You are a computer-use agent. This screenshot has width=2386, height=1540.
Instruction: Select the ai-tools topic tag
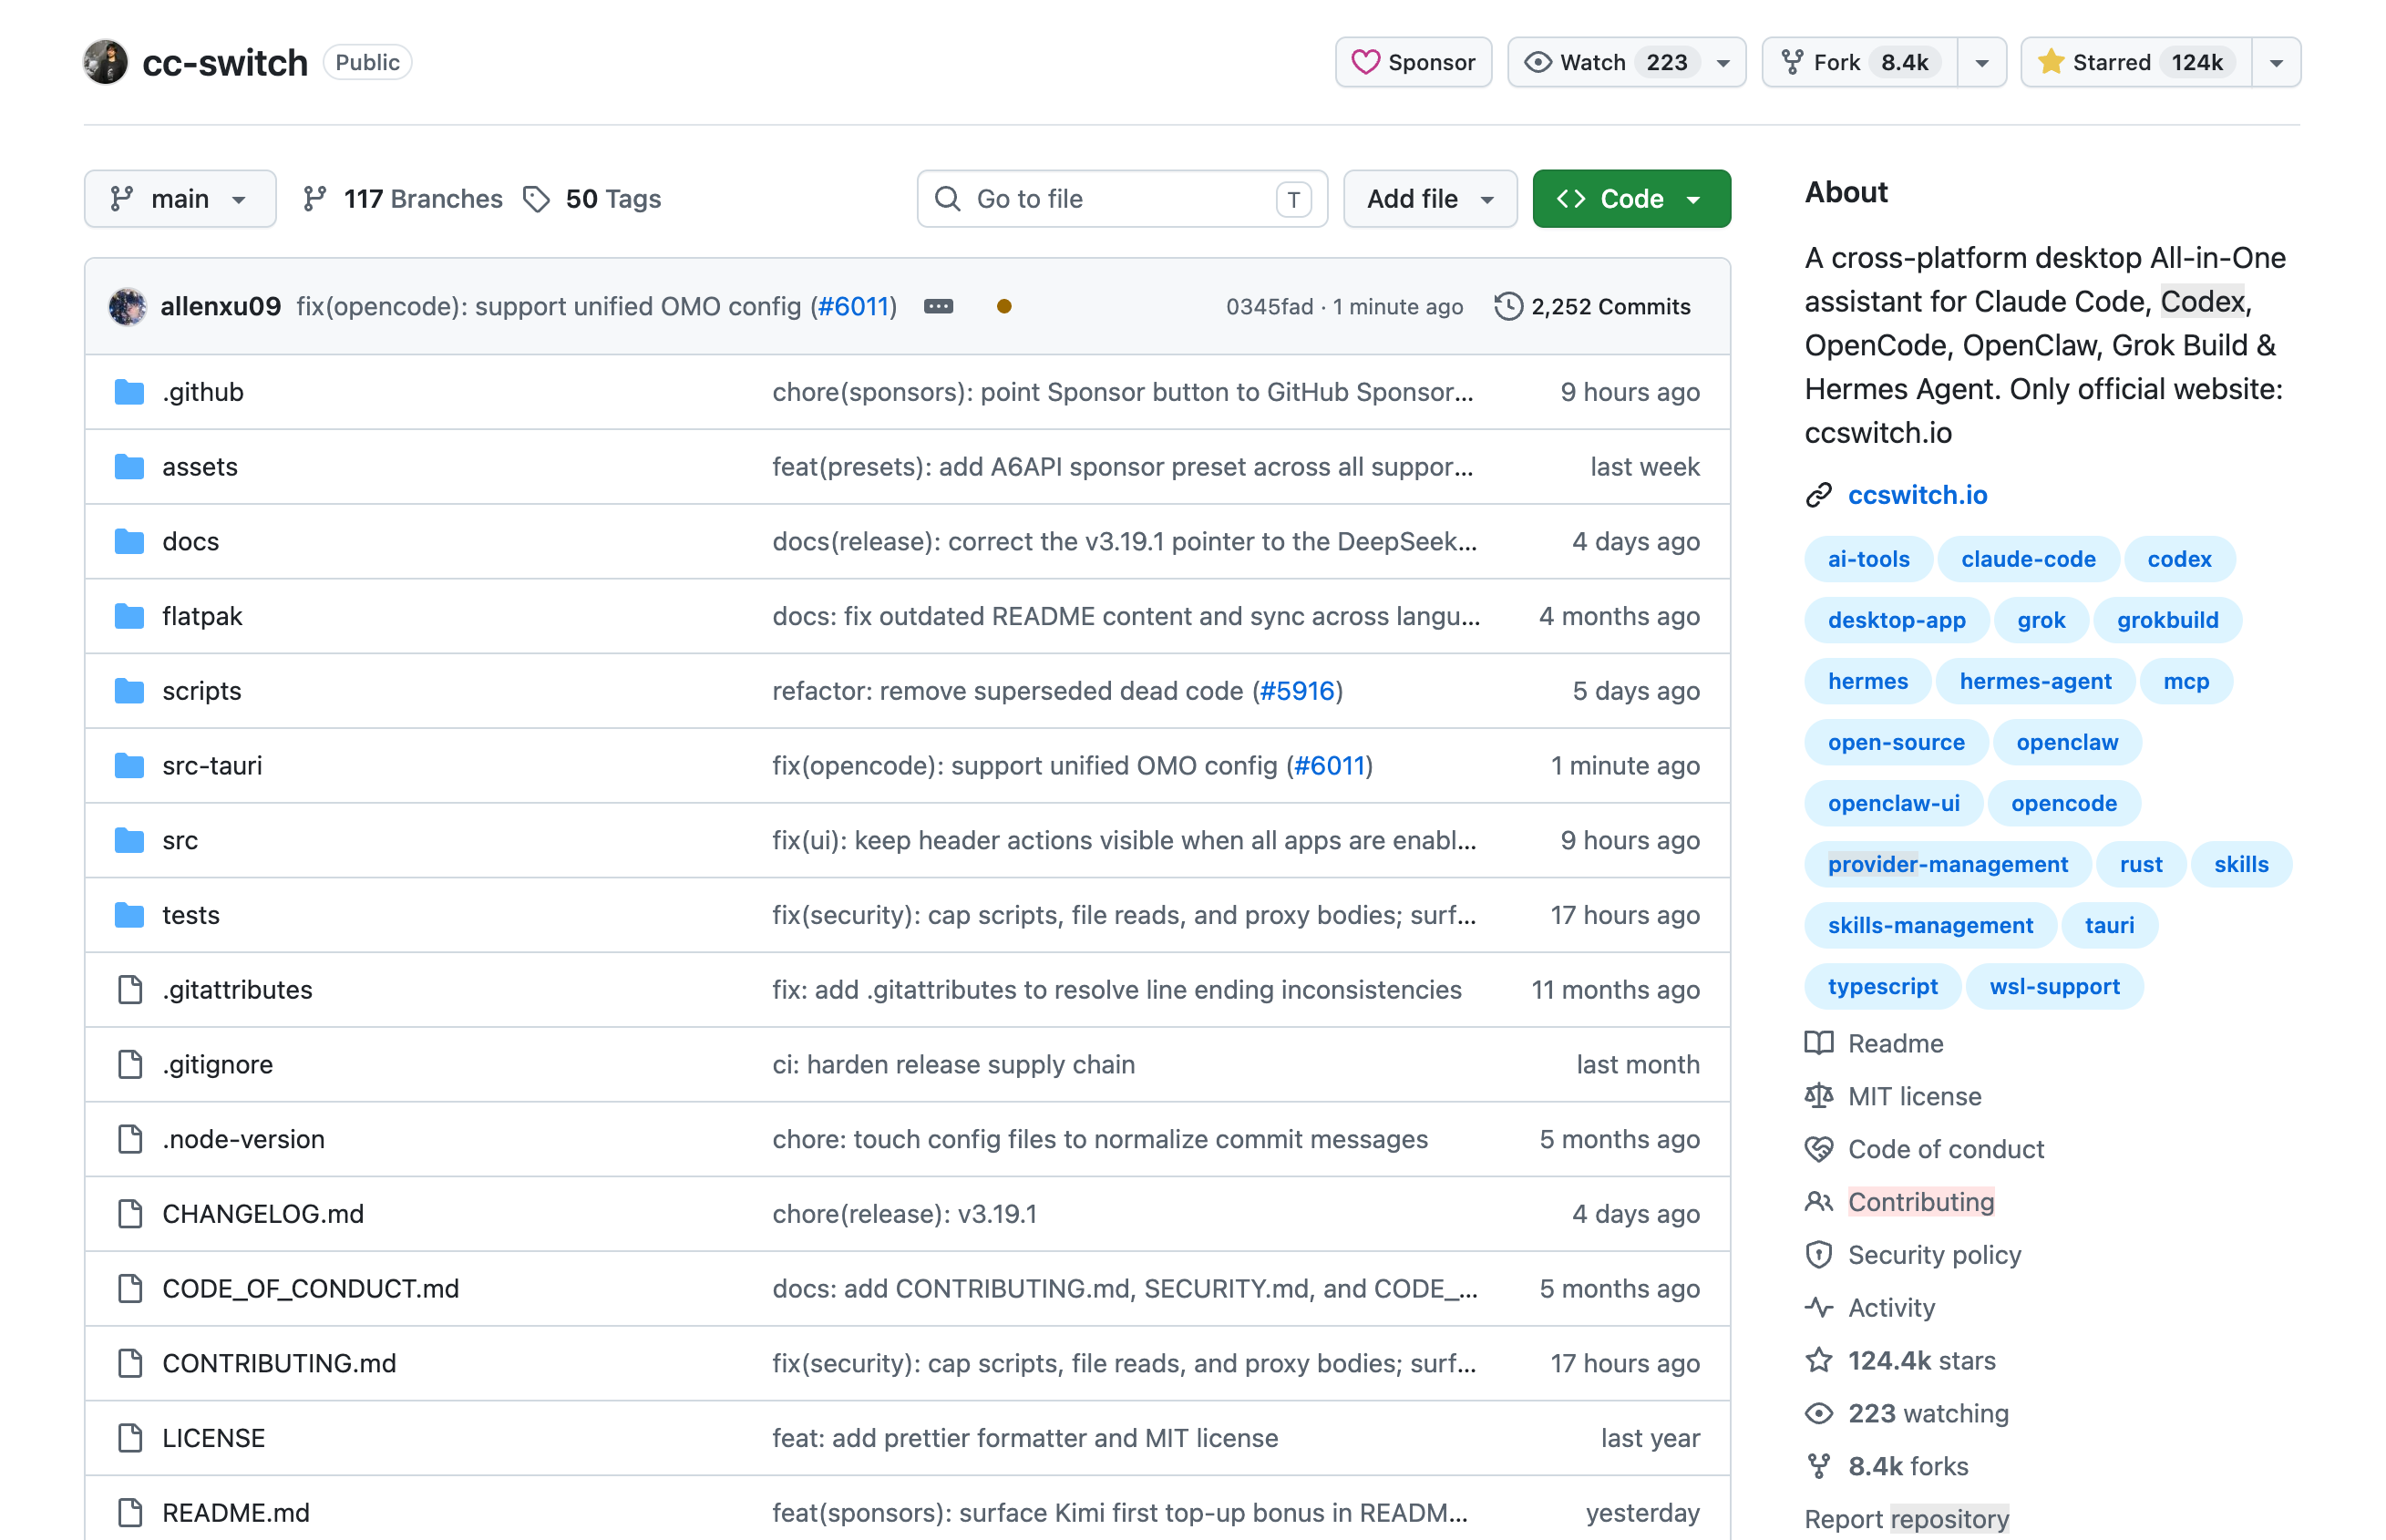coord(1868,559)
